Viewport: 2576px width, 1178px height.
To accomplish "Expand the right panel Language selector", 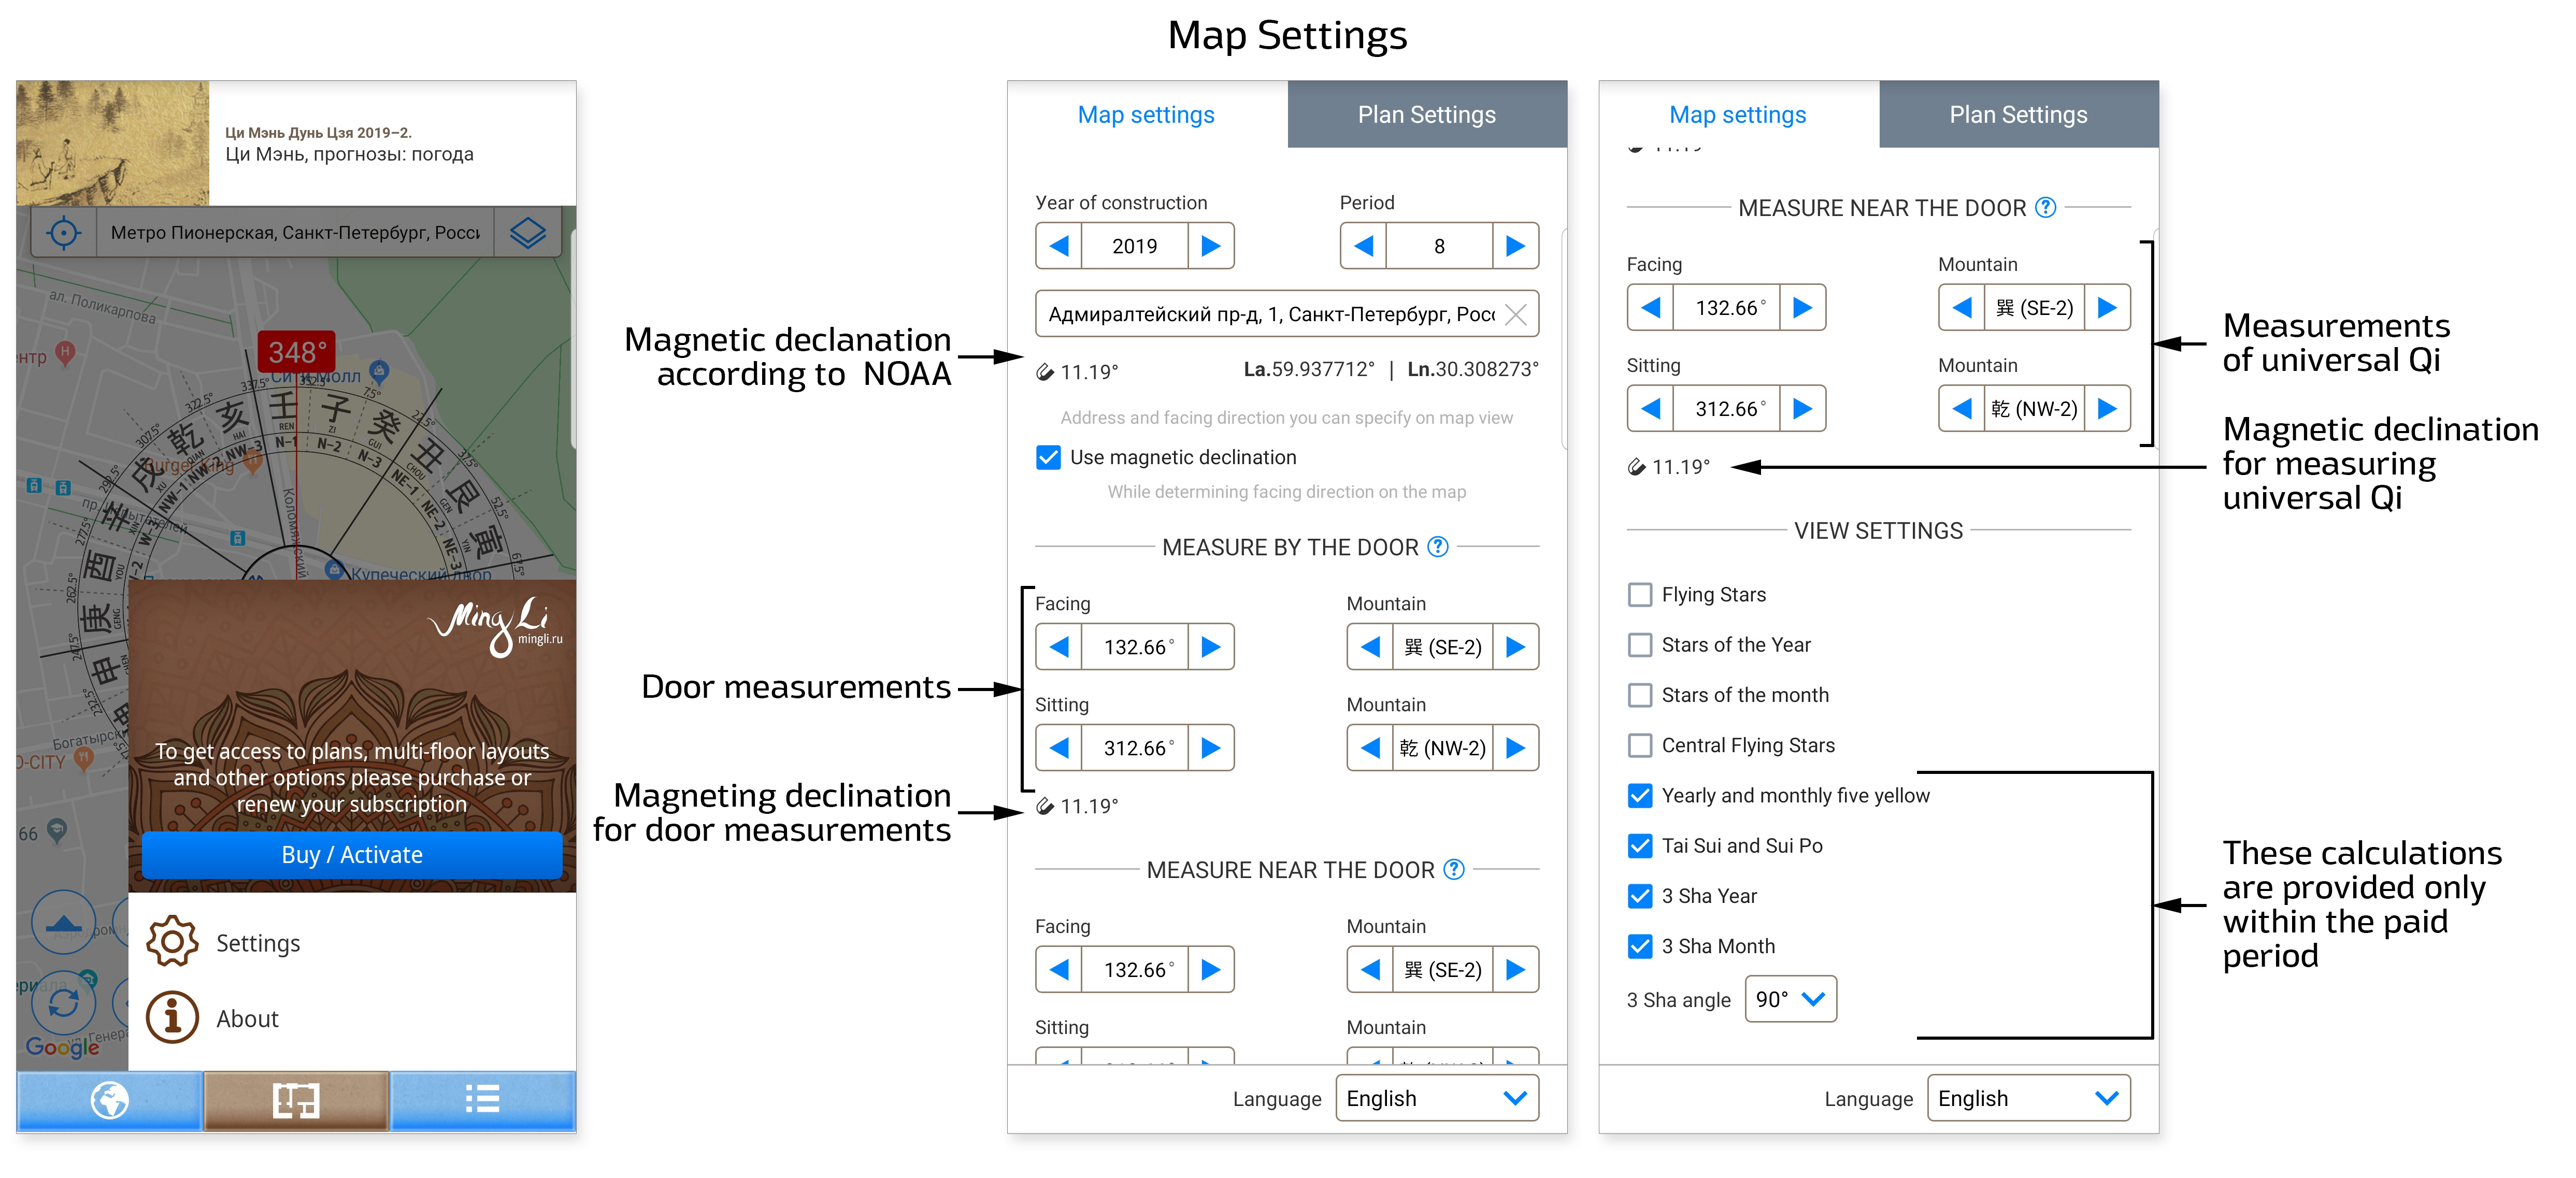I will pyautogui.click(x=2028, y=1098).
